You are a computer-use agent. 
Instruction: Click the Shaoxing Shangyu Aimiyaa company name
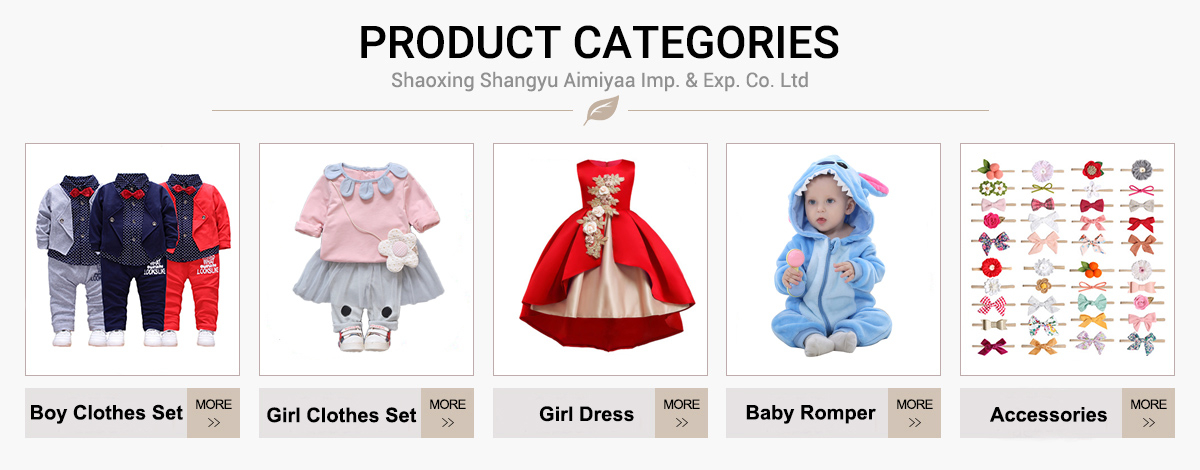(599, 80)
